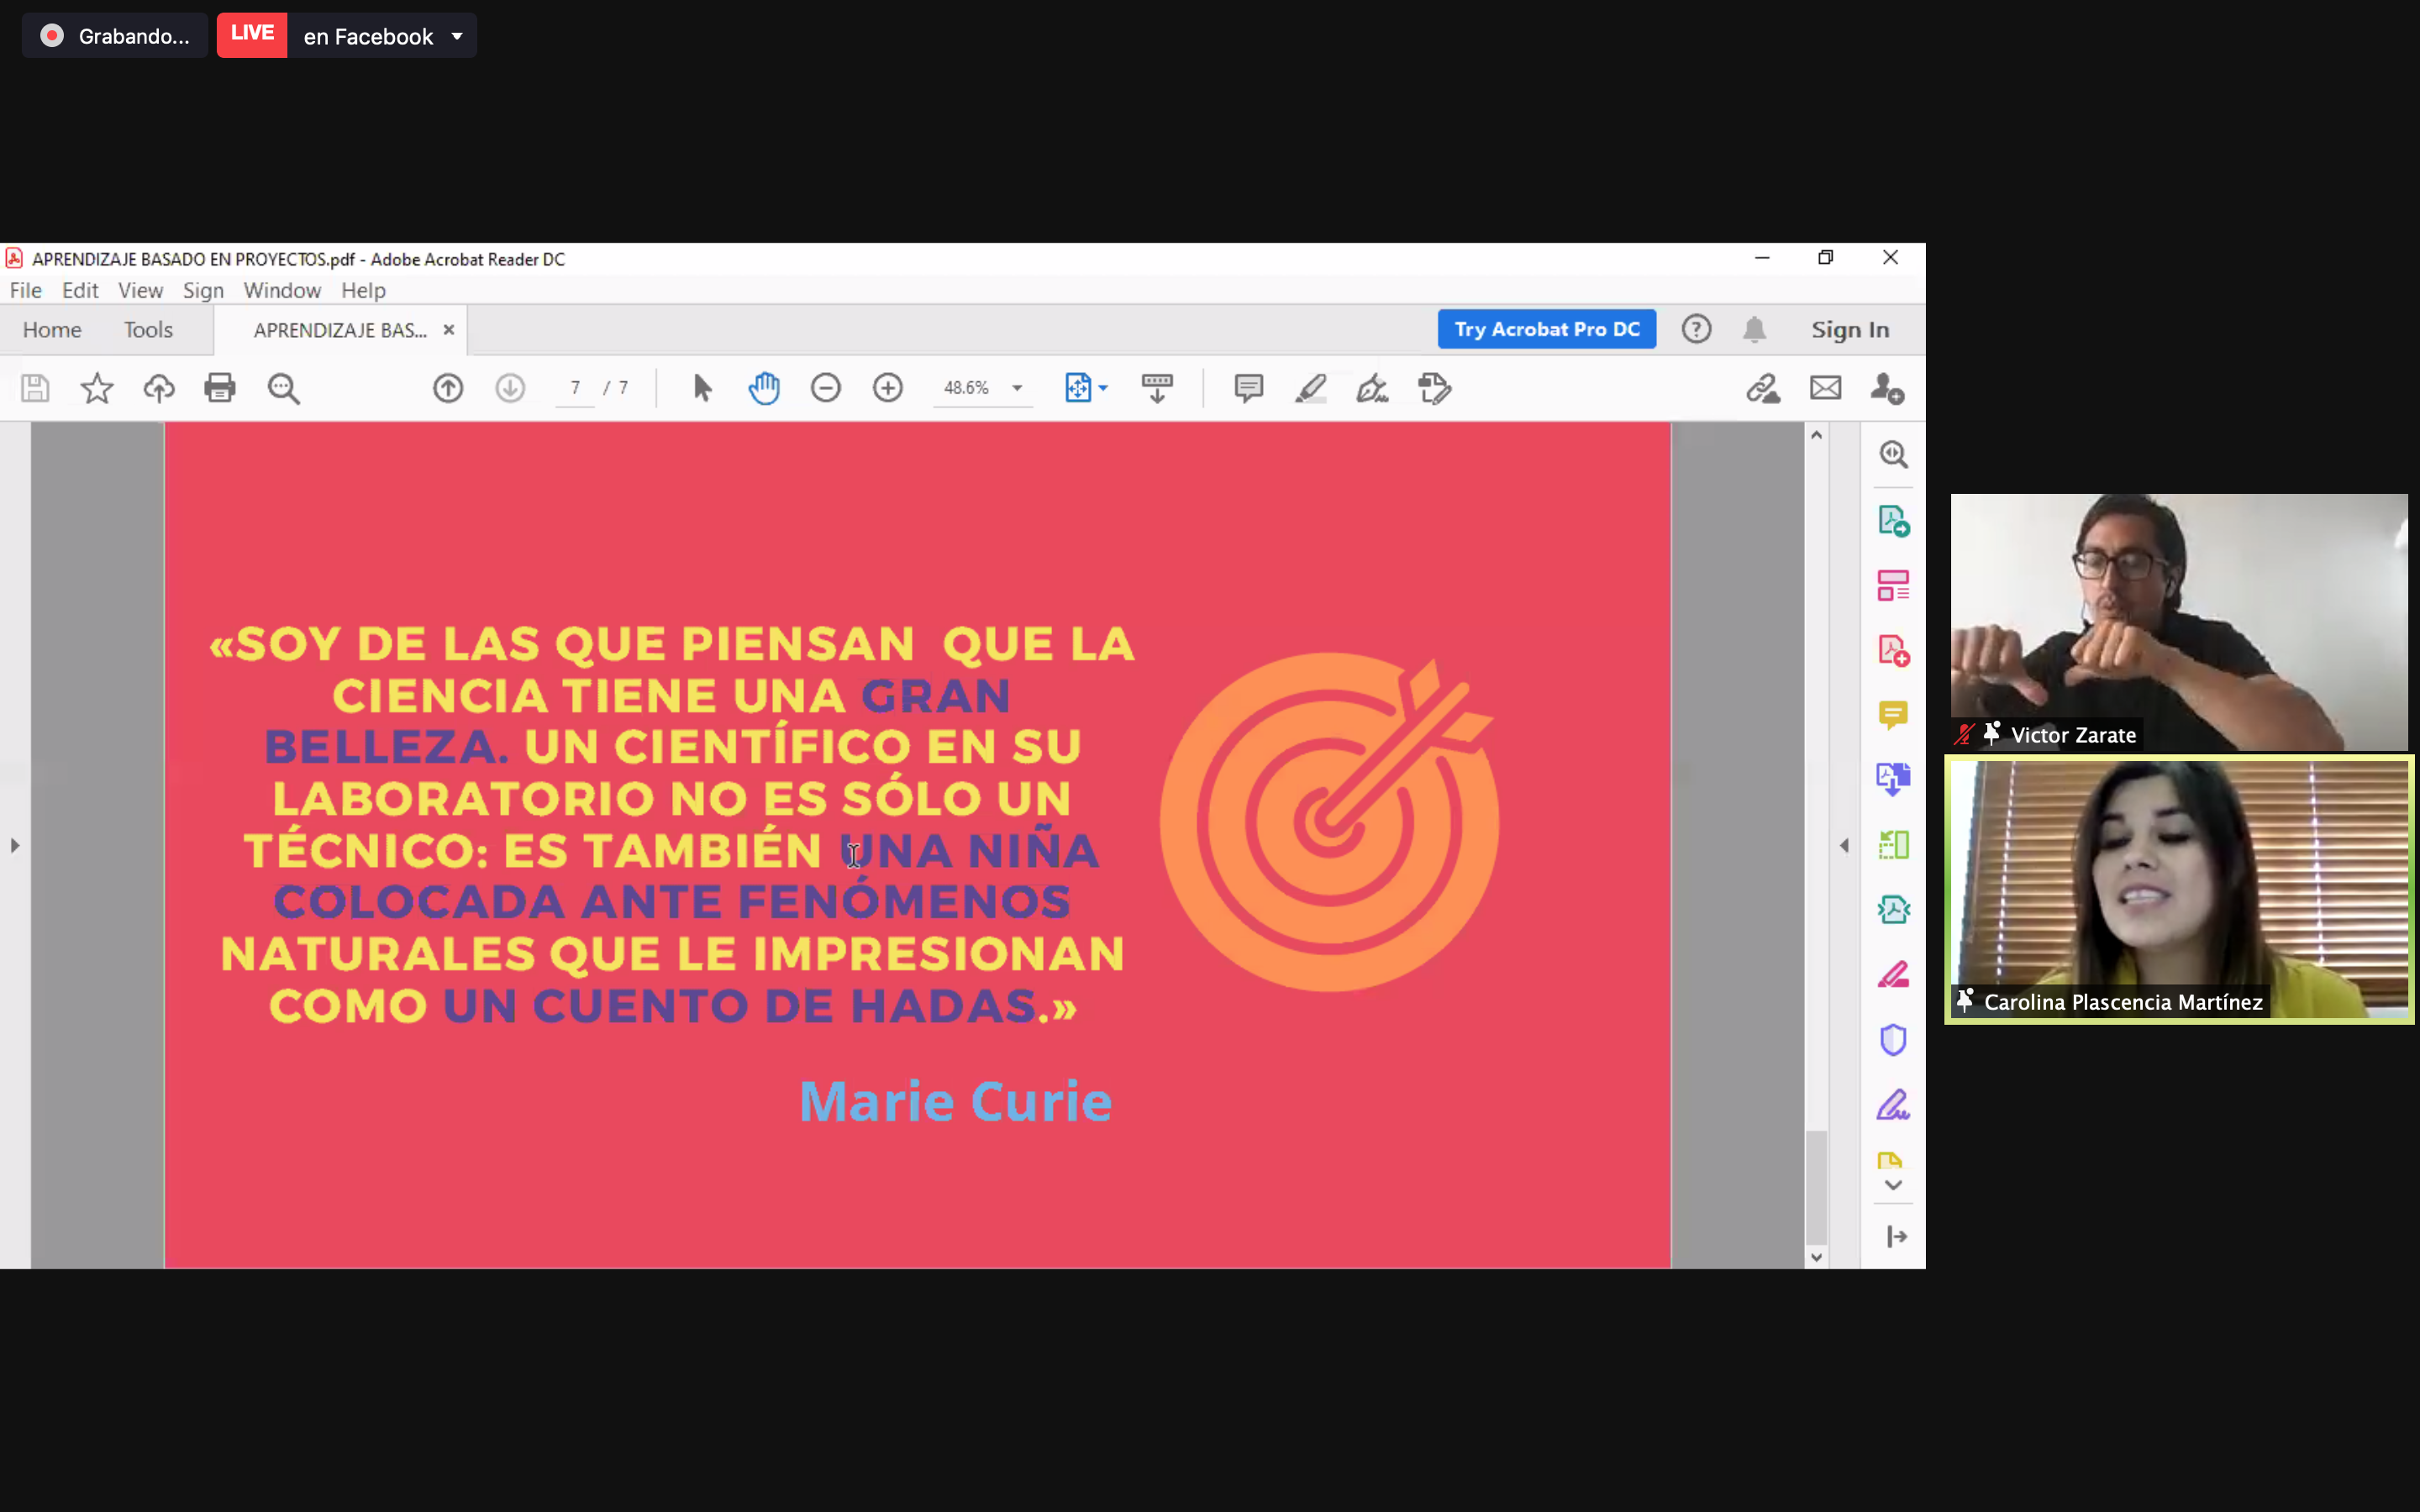Click the zoom in plus icon

(888, 388)
